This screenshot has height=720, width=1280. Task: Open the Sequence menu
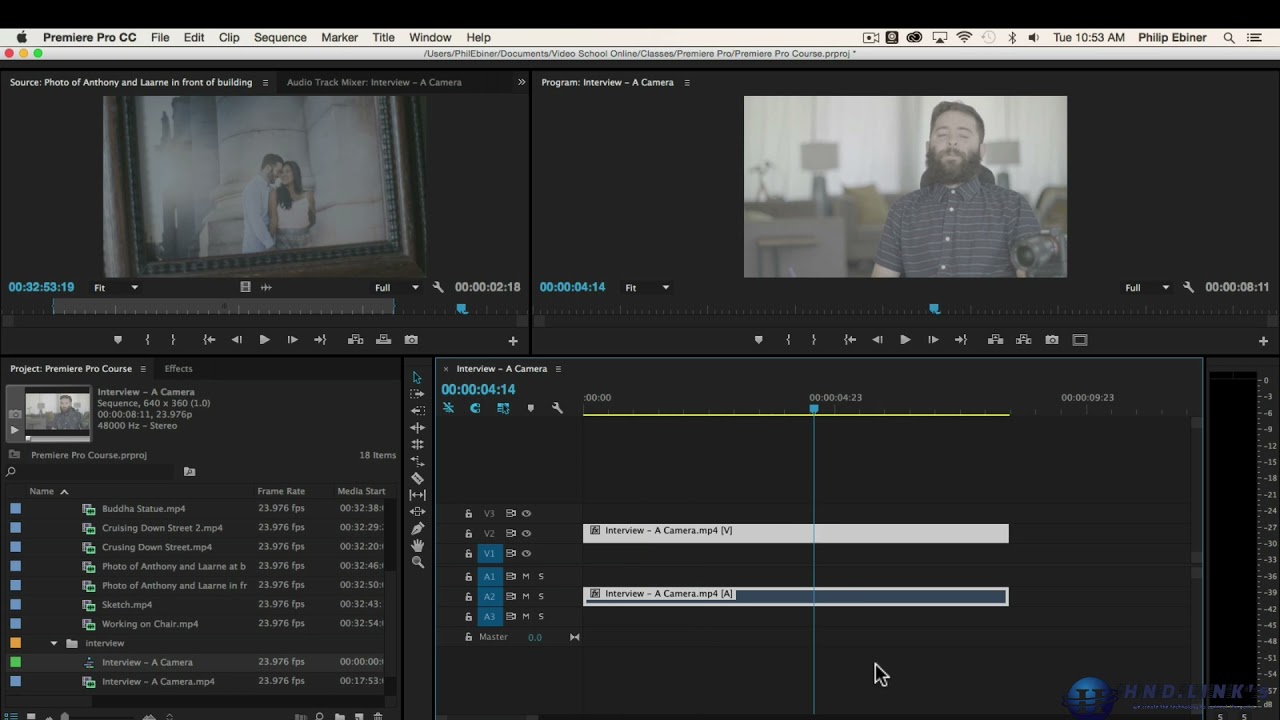pyautogui.click(x=280, y=37)
